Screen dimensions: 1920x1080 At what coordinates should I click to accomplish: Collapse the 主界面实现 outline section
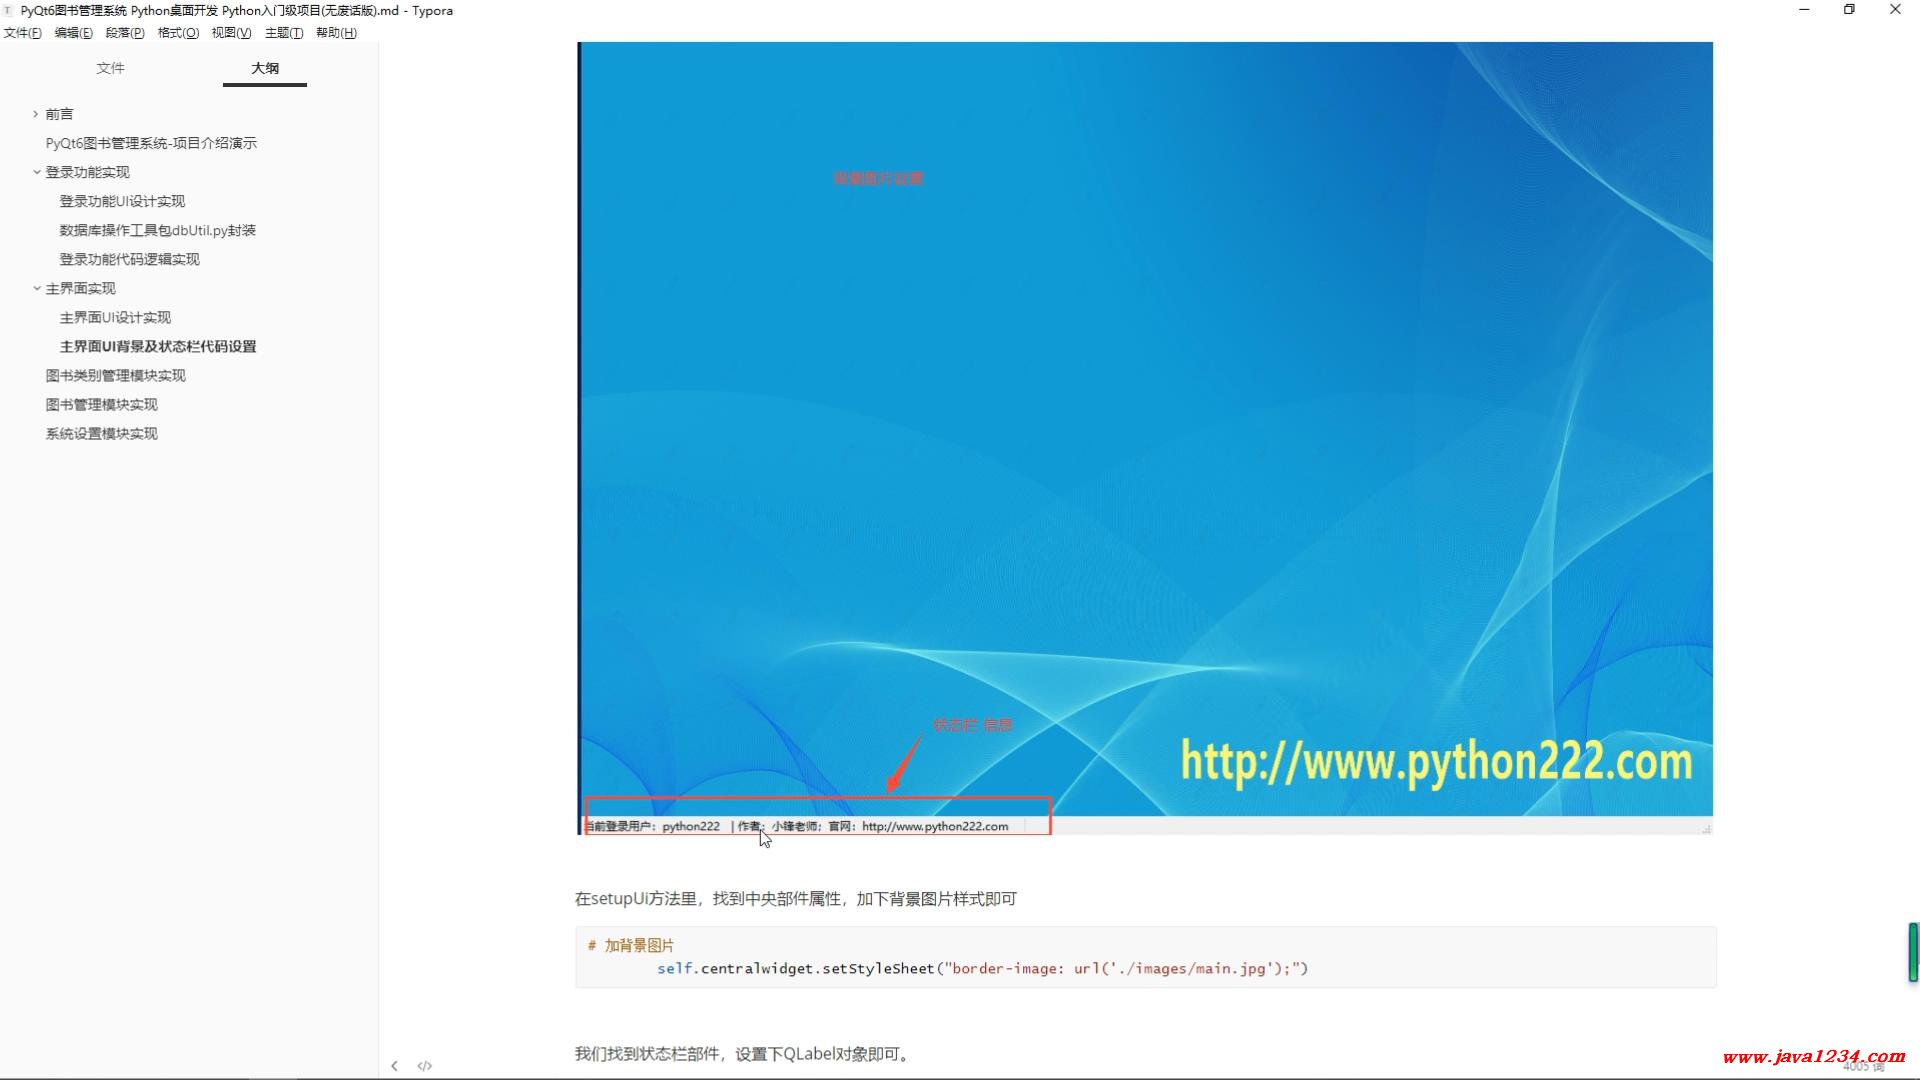click(x=36, y=288)
